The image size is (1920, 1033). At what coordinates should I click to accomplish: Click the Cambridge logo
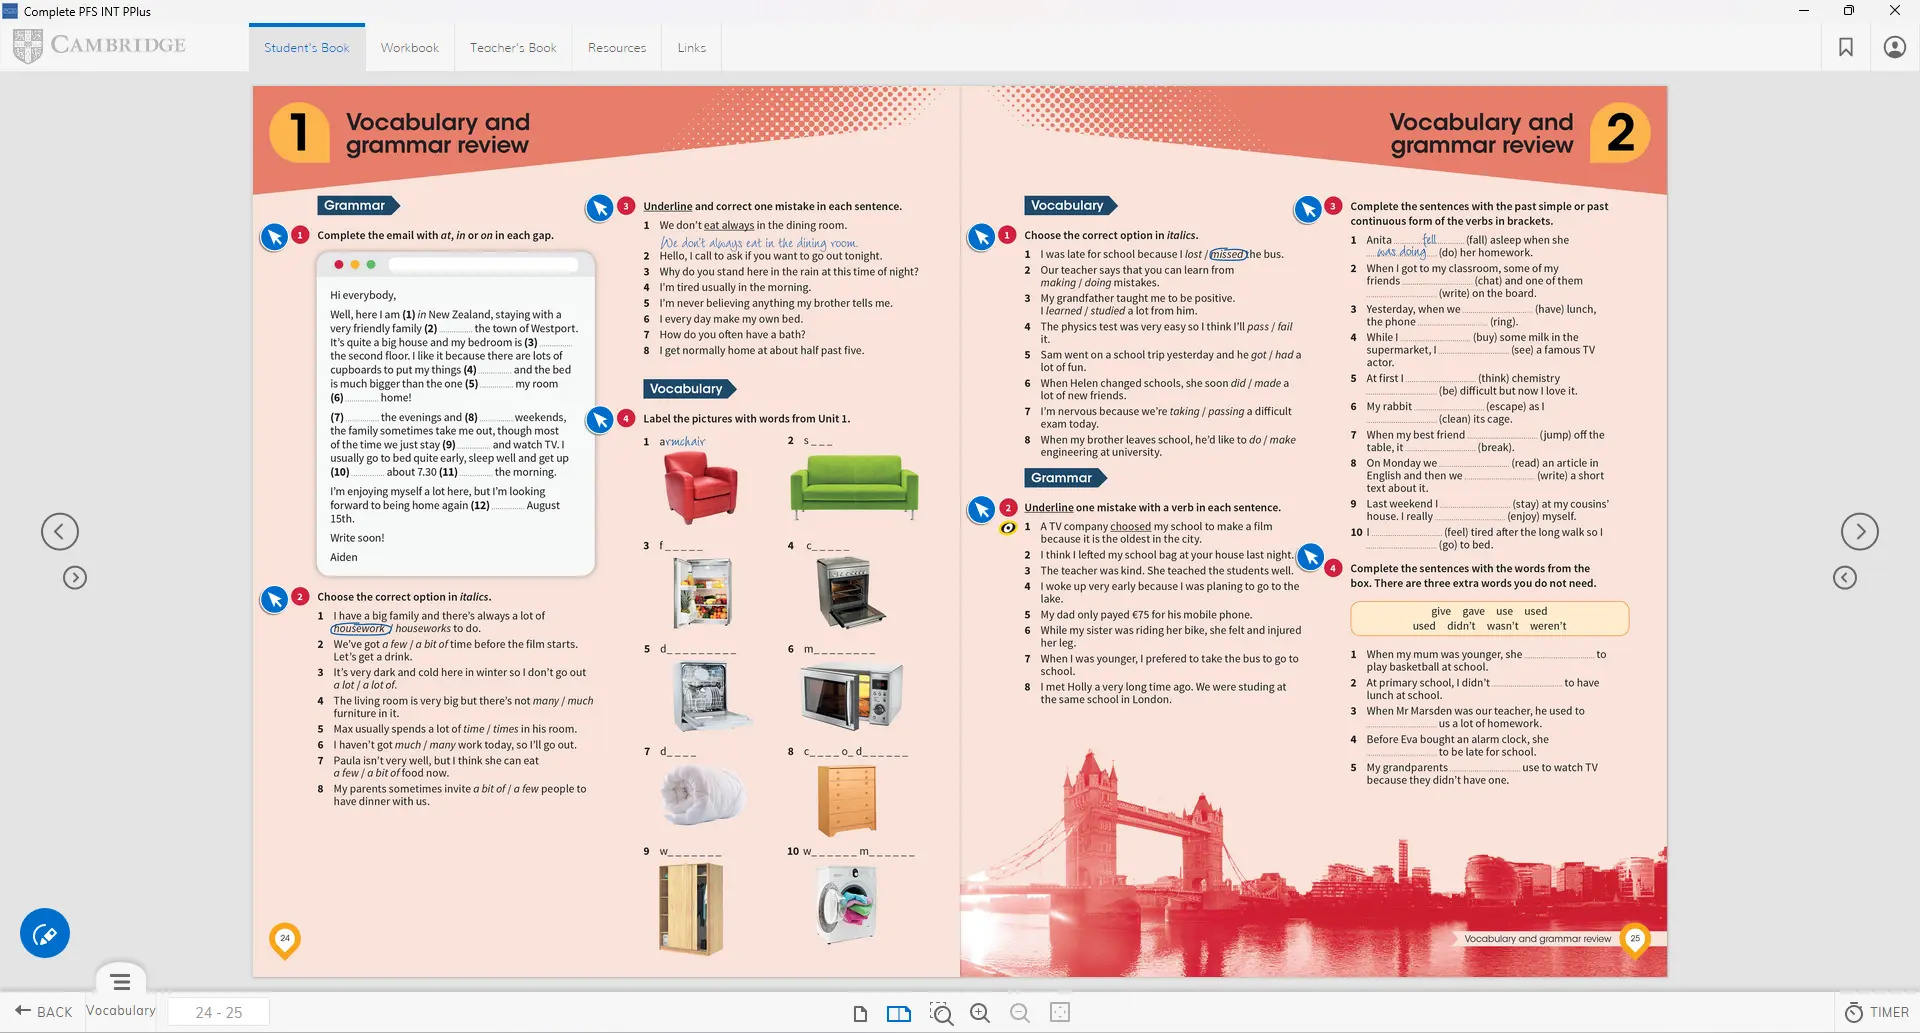pyautogui.click(x=99, y=45)
